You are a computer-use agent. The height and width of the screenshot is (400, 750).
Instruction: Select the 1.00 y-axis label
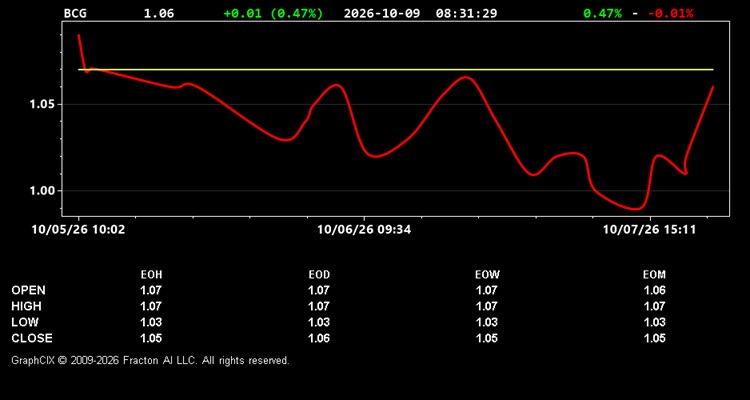42,191
